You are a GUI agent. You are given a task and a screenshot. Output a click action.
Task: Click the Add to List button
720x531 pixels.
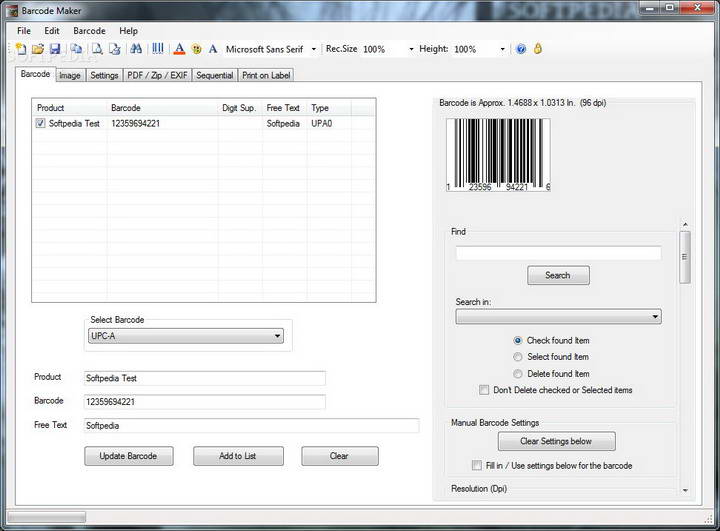click(238, 456)
